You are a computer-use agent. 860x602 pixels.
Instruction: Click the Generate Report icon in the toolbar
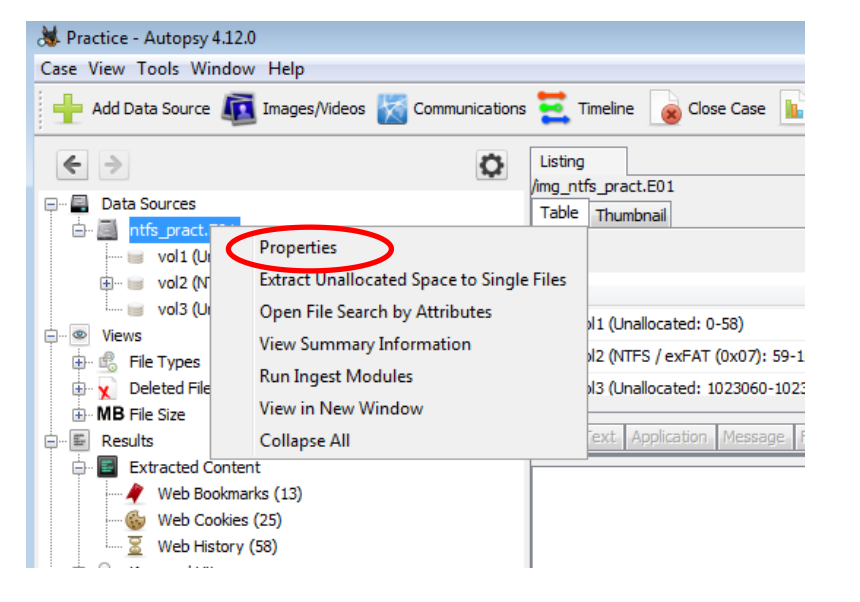pos(794,108)
